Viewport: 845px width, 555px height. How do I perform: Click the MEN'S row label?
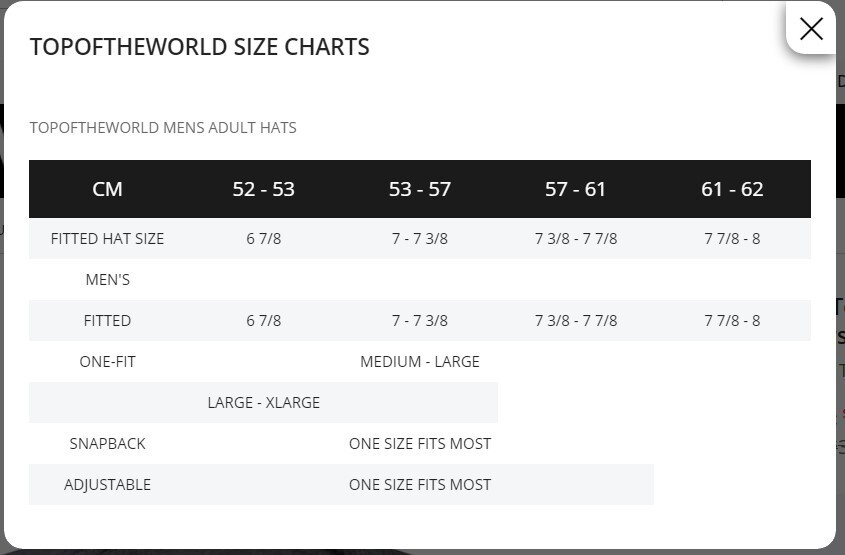107,280
